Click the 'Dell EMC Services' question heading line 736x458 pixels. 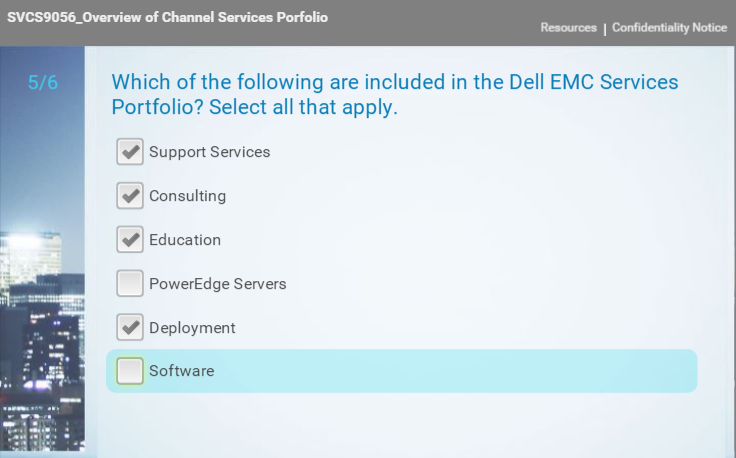pyautogui.click(x=395, y=82)
